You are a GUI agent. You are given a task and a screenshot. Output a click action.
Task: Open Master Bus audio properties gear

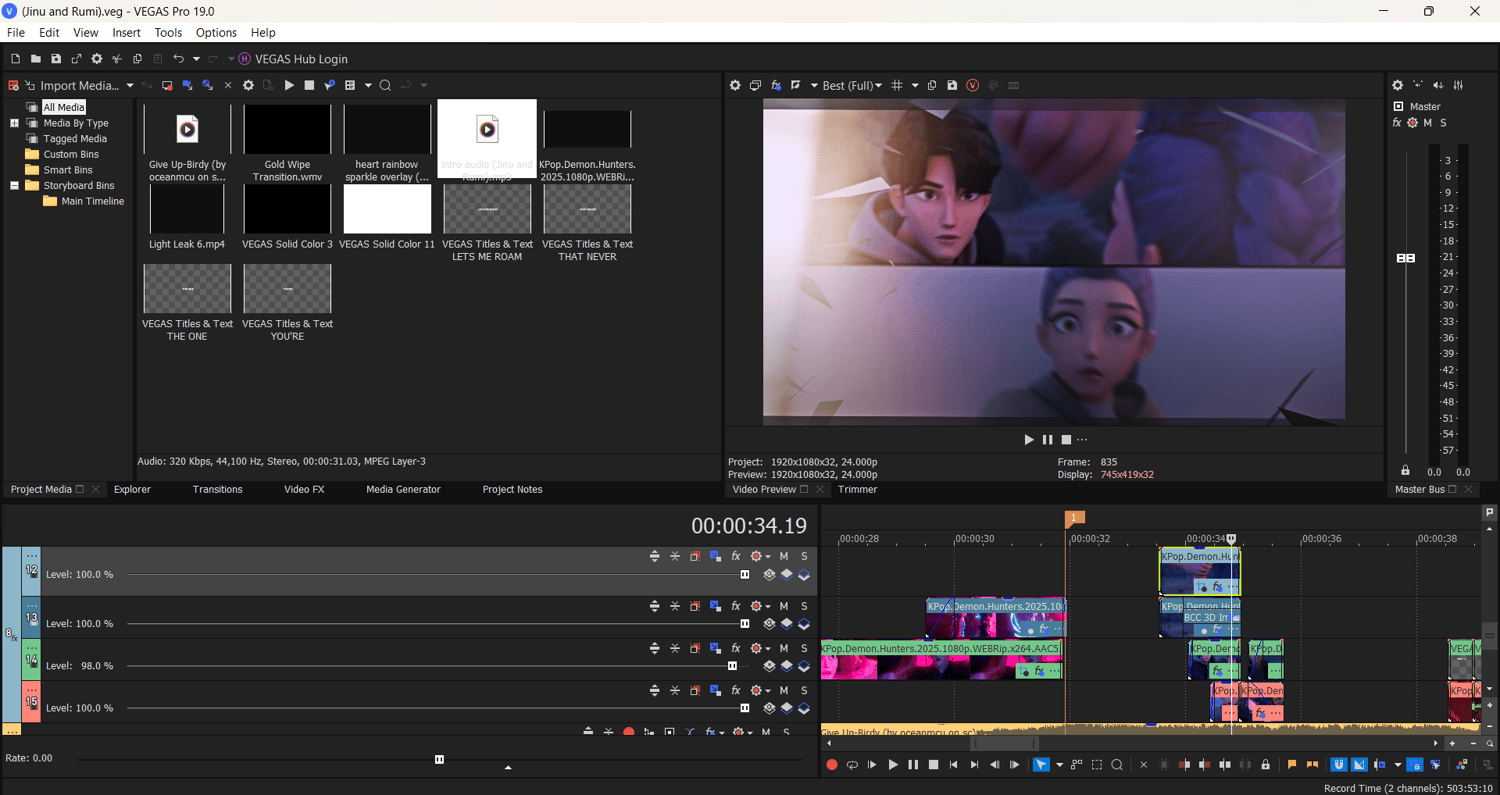coord(1397,85)
